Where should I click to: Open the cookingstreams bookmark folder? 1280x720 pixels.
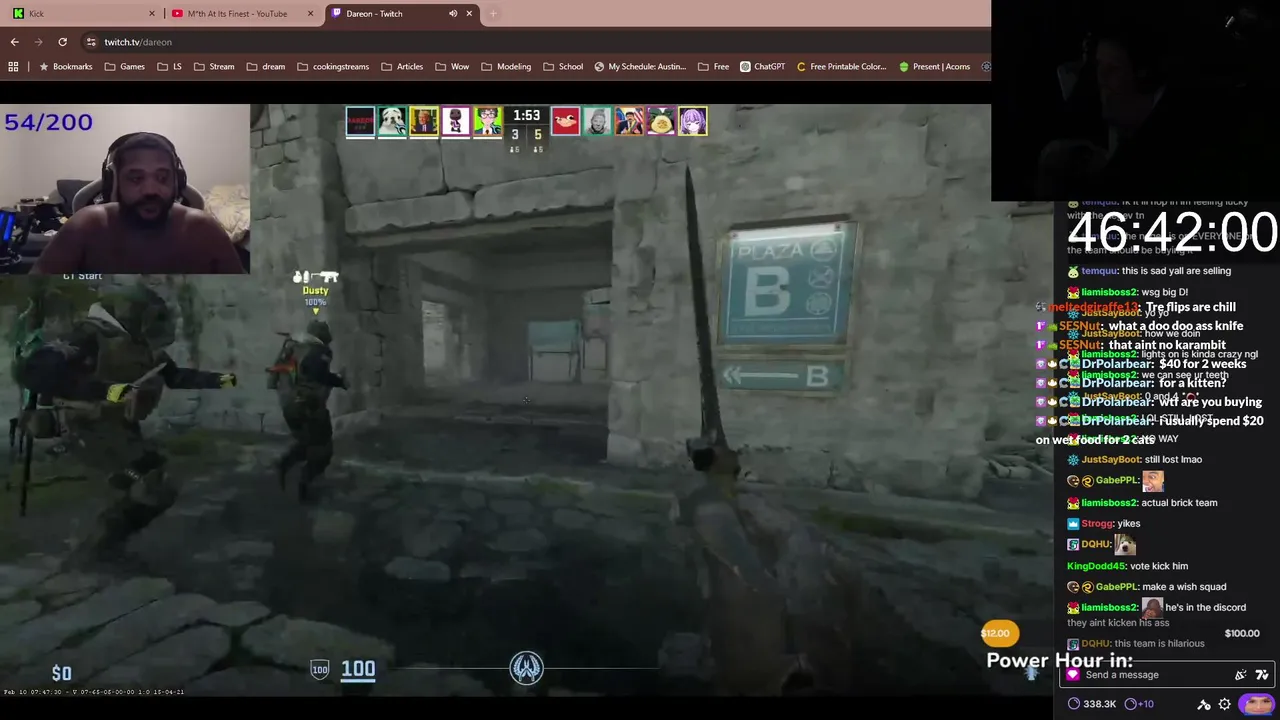tap(333, 67)
